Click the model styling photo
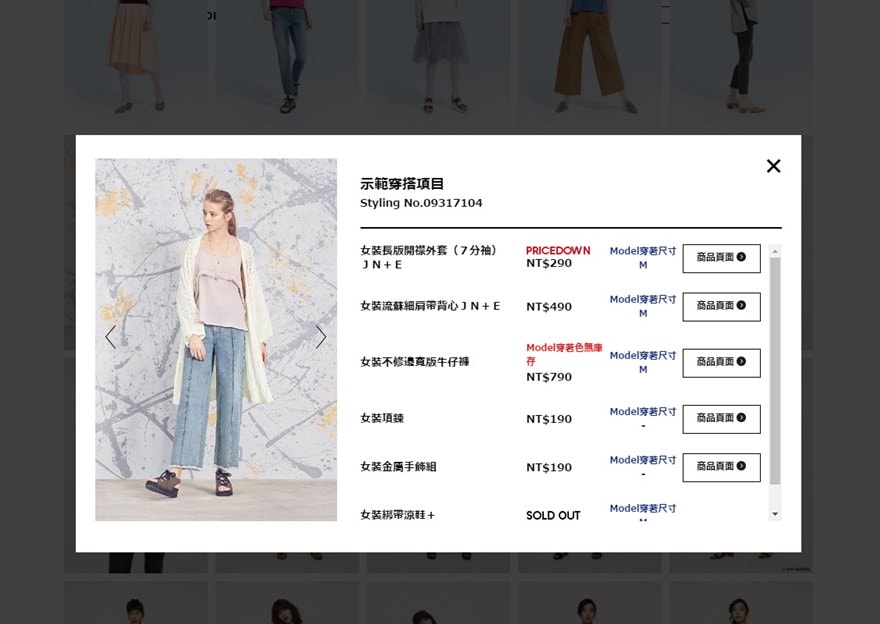The width and height of the screenshot is (880, 624). (216, 339)
